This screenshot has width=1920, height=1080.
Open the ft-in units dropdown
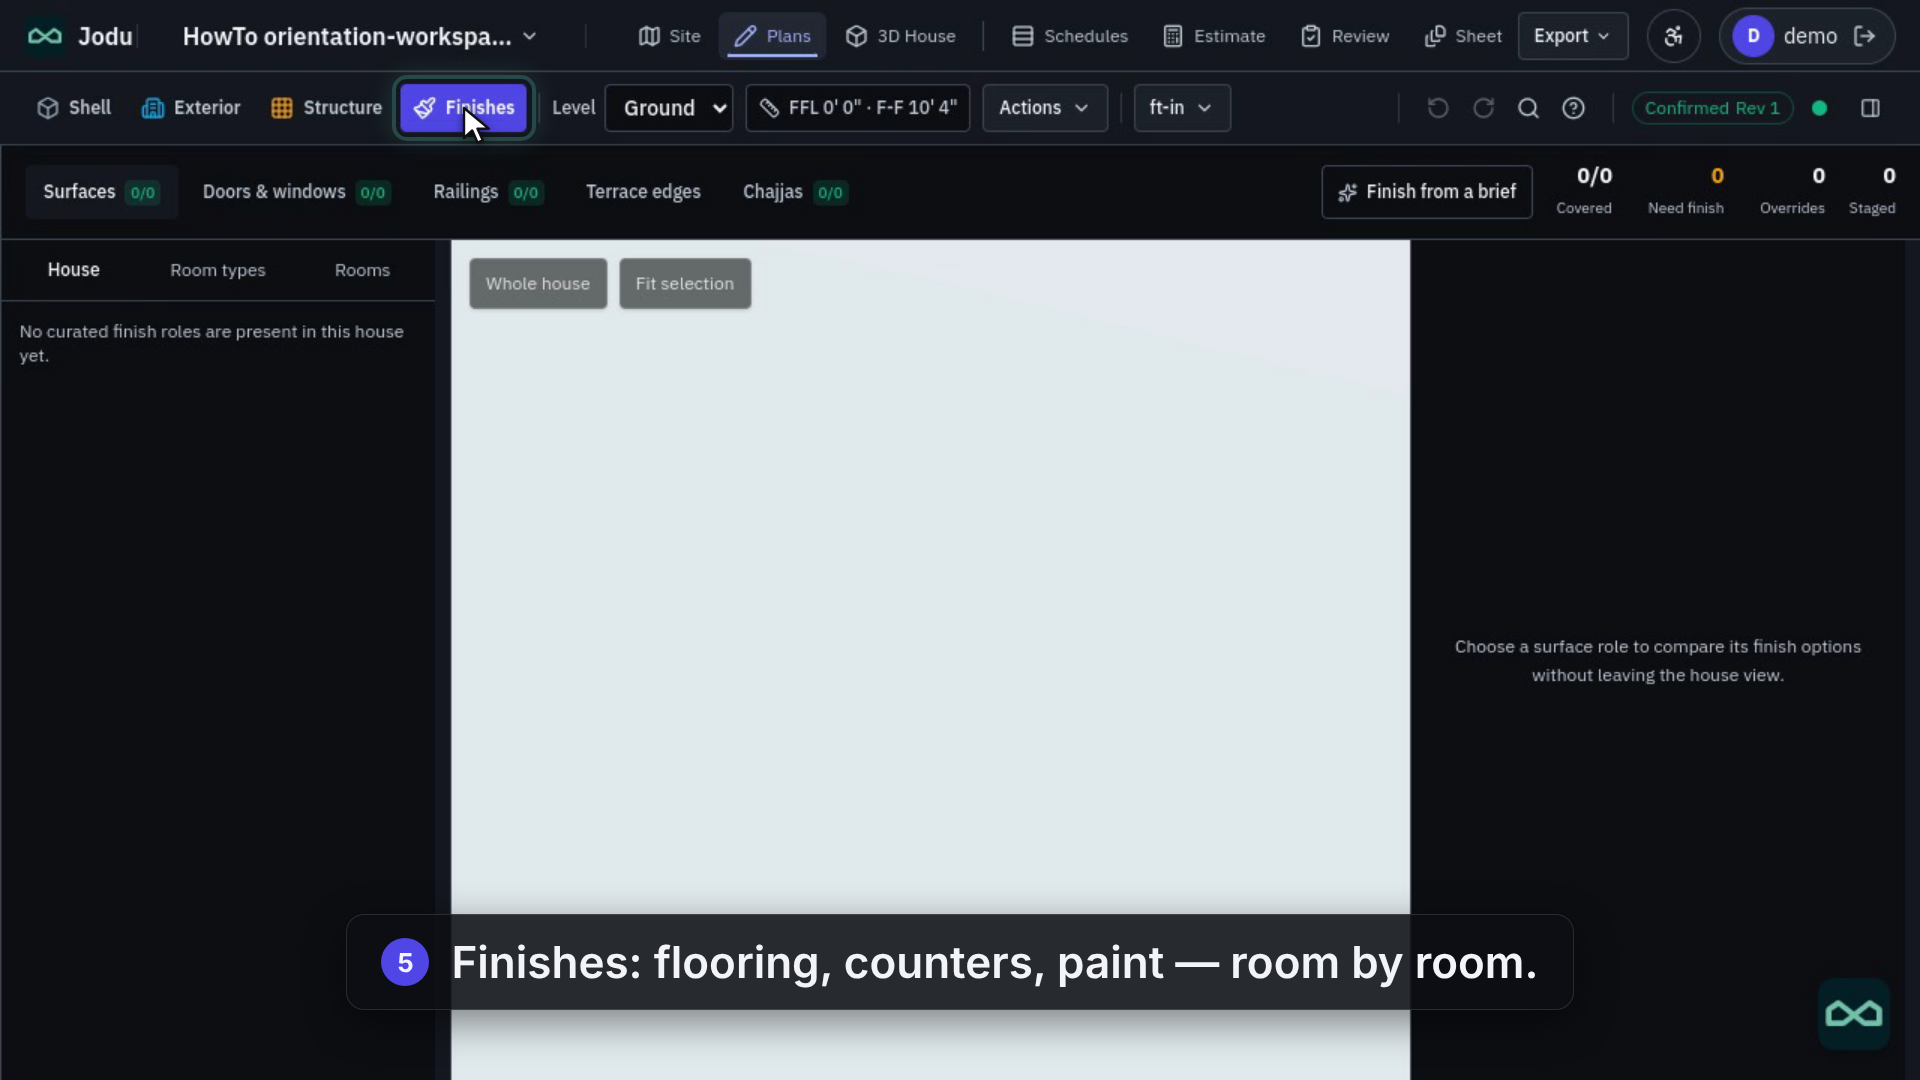1182,108
